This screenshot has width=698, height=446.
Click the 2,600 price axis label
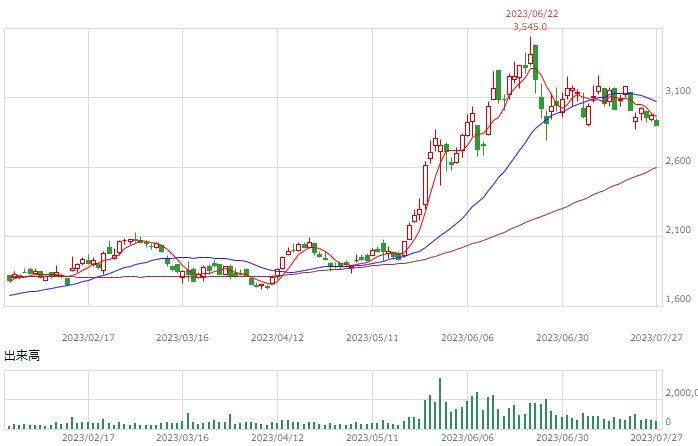click(678, 161)
